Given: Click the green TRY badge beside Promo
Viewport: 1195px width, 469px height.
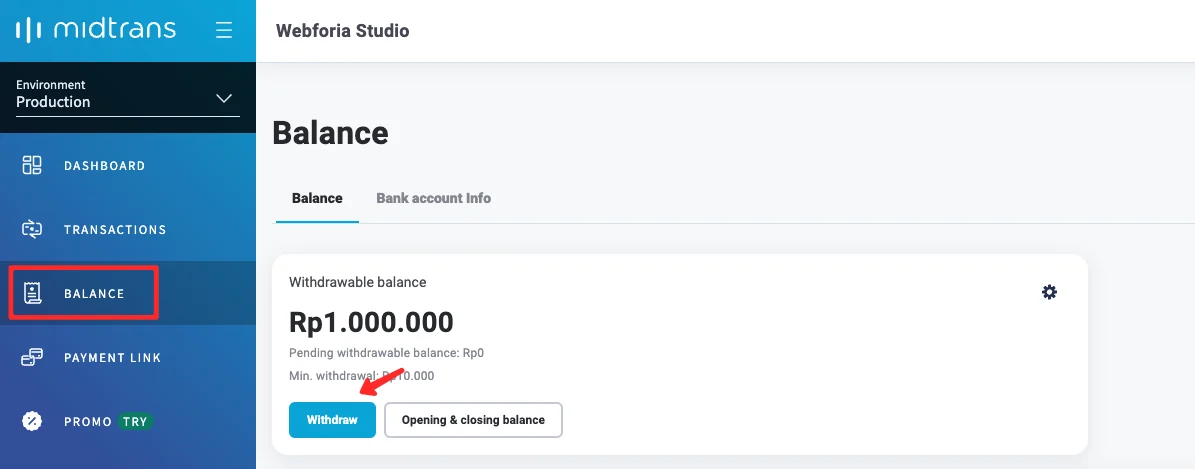Looking at the screenshot, I should (x=135, y=421).
